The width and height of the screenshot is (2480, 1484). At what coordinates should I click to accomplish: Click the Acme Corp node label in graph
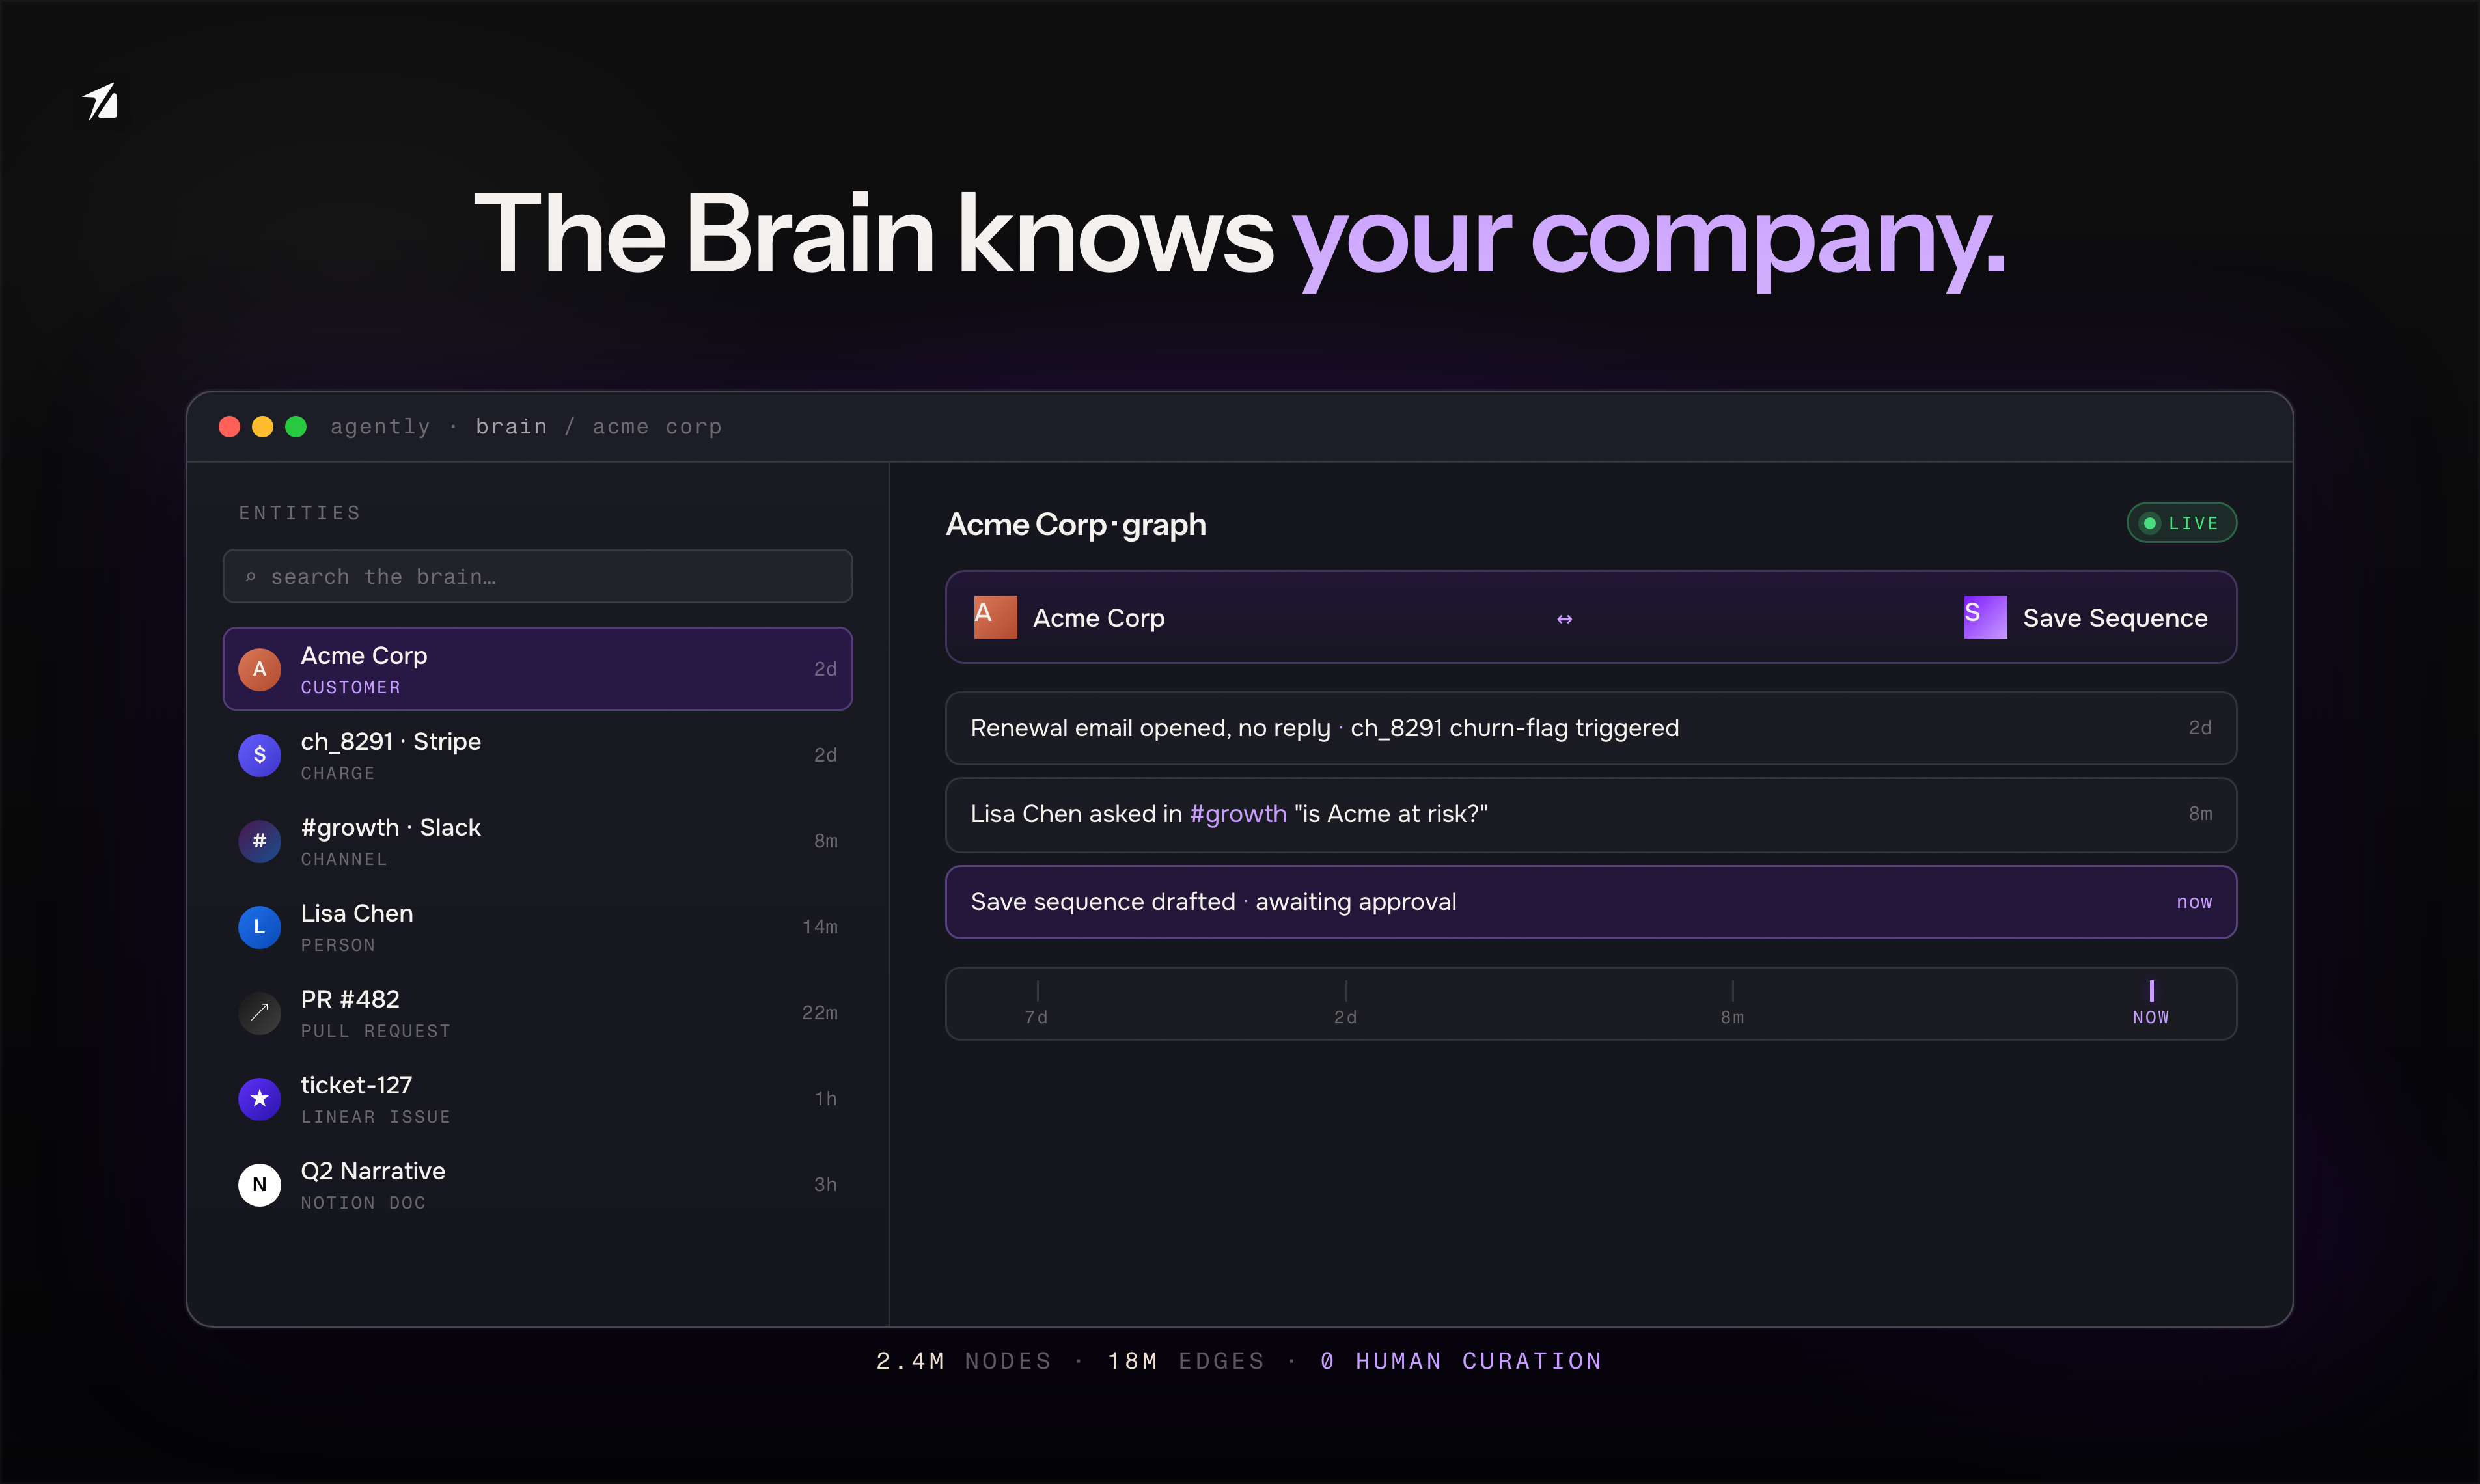(1098, 618)
